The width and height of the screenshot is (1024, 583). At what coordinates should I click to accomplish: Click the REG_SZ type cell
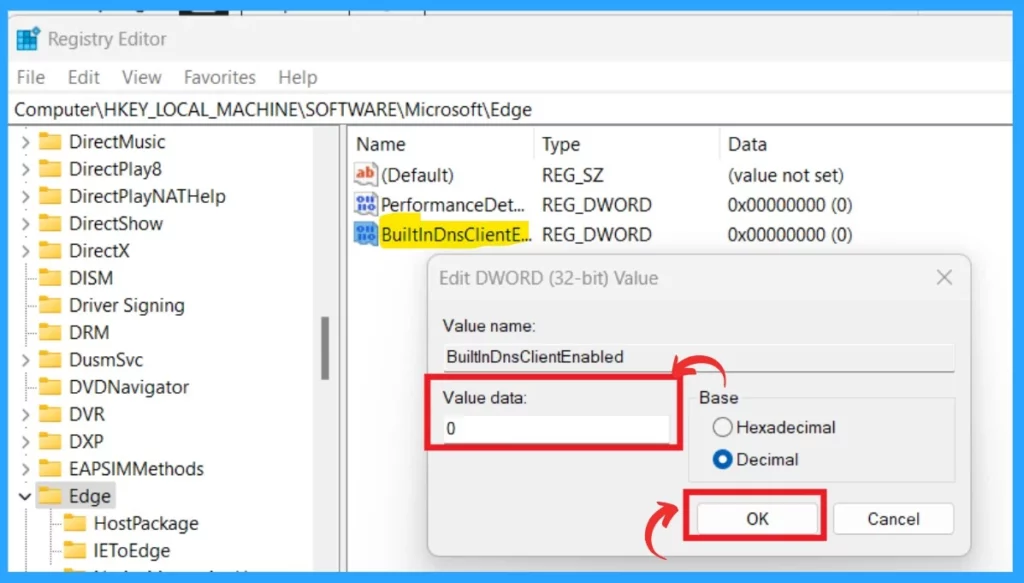point(572,175)
